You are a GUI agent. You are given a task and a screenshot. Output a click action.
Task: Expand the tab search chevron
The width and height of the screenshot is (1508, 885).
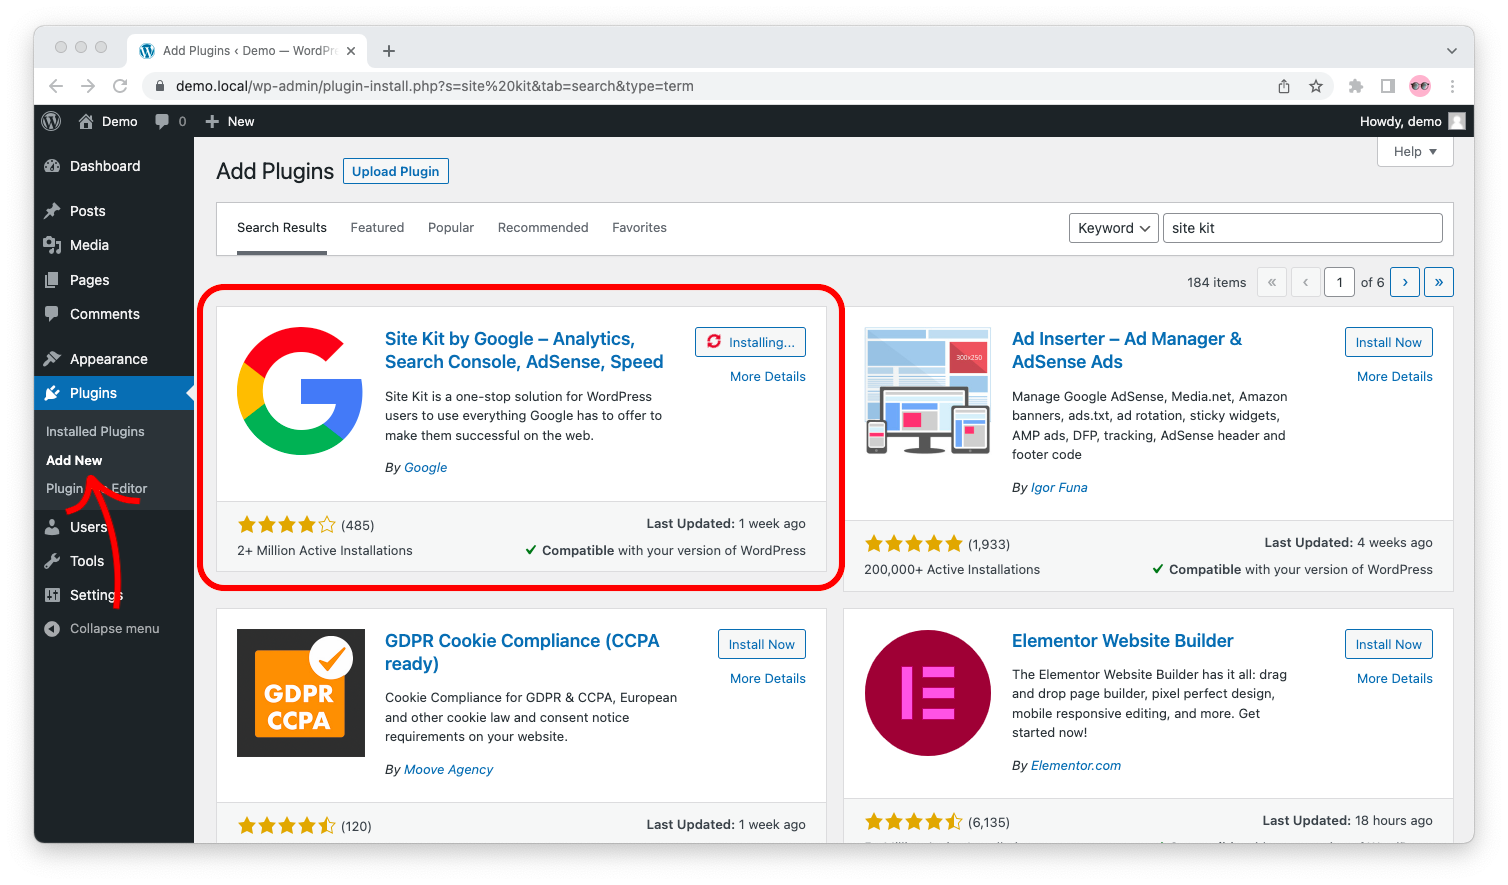1451,51
